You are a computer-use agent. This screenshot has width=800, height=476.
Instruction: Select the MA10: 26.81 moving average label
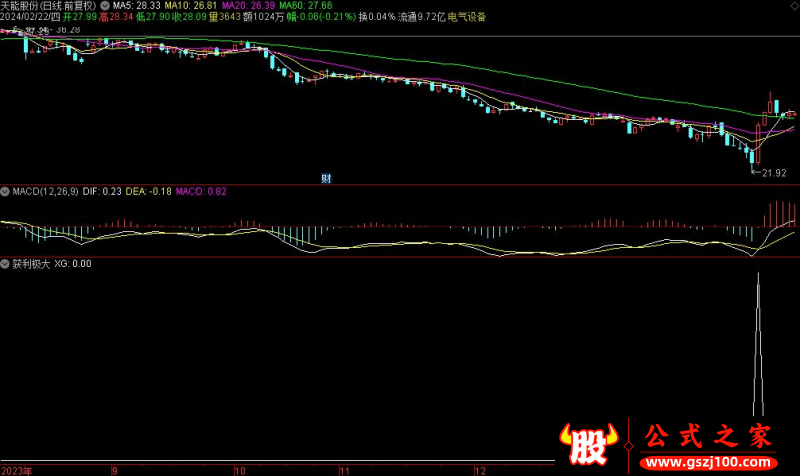(191, 5)
